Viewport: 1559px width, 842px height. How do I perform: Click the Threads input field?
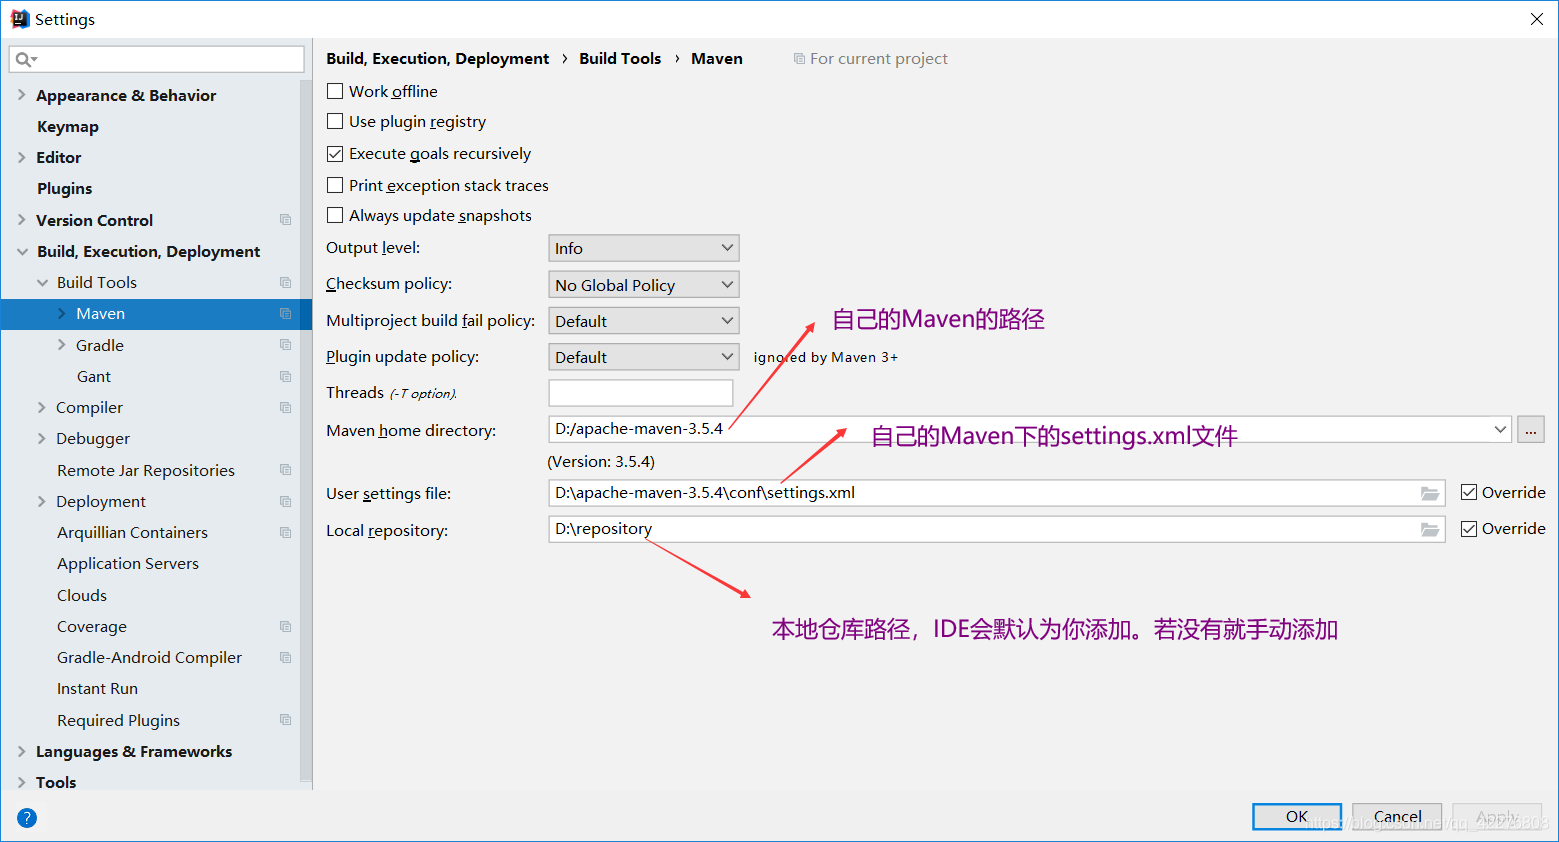(x=641, y=393)
